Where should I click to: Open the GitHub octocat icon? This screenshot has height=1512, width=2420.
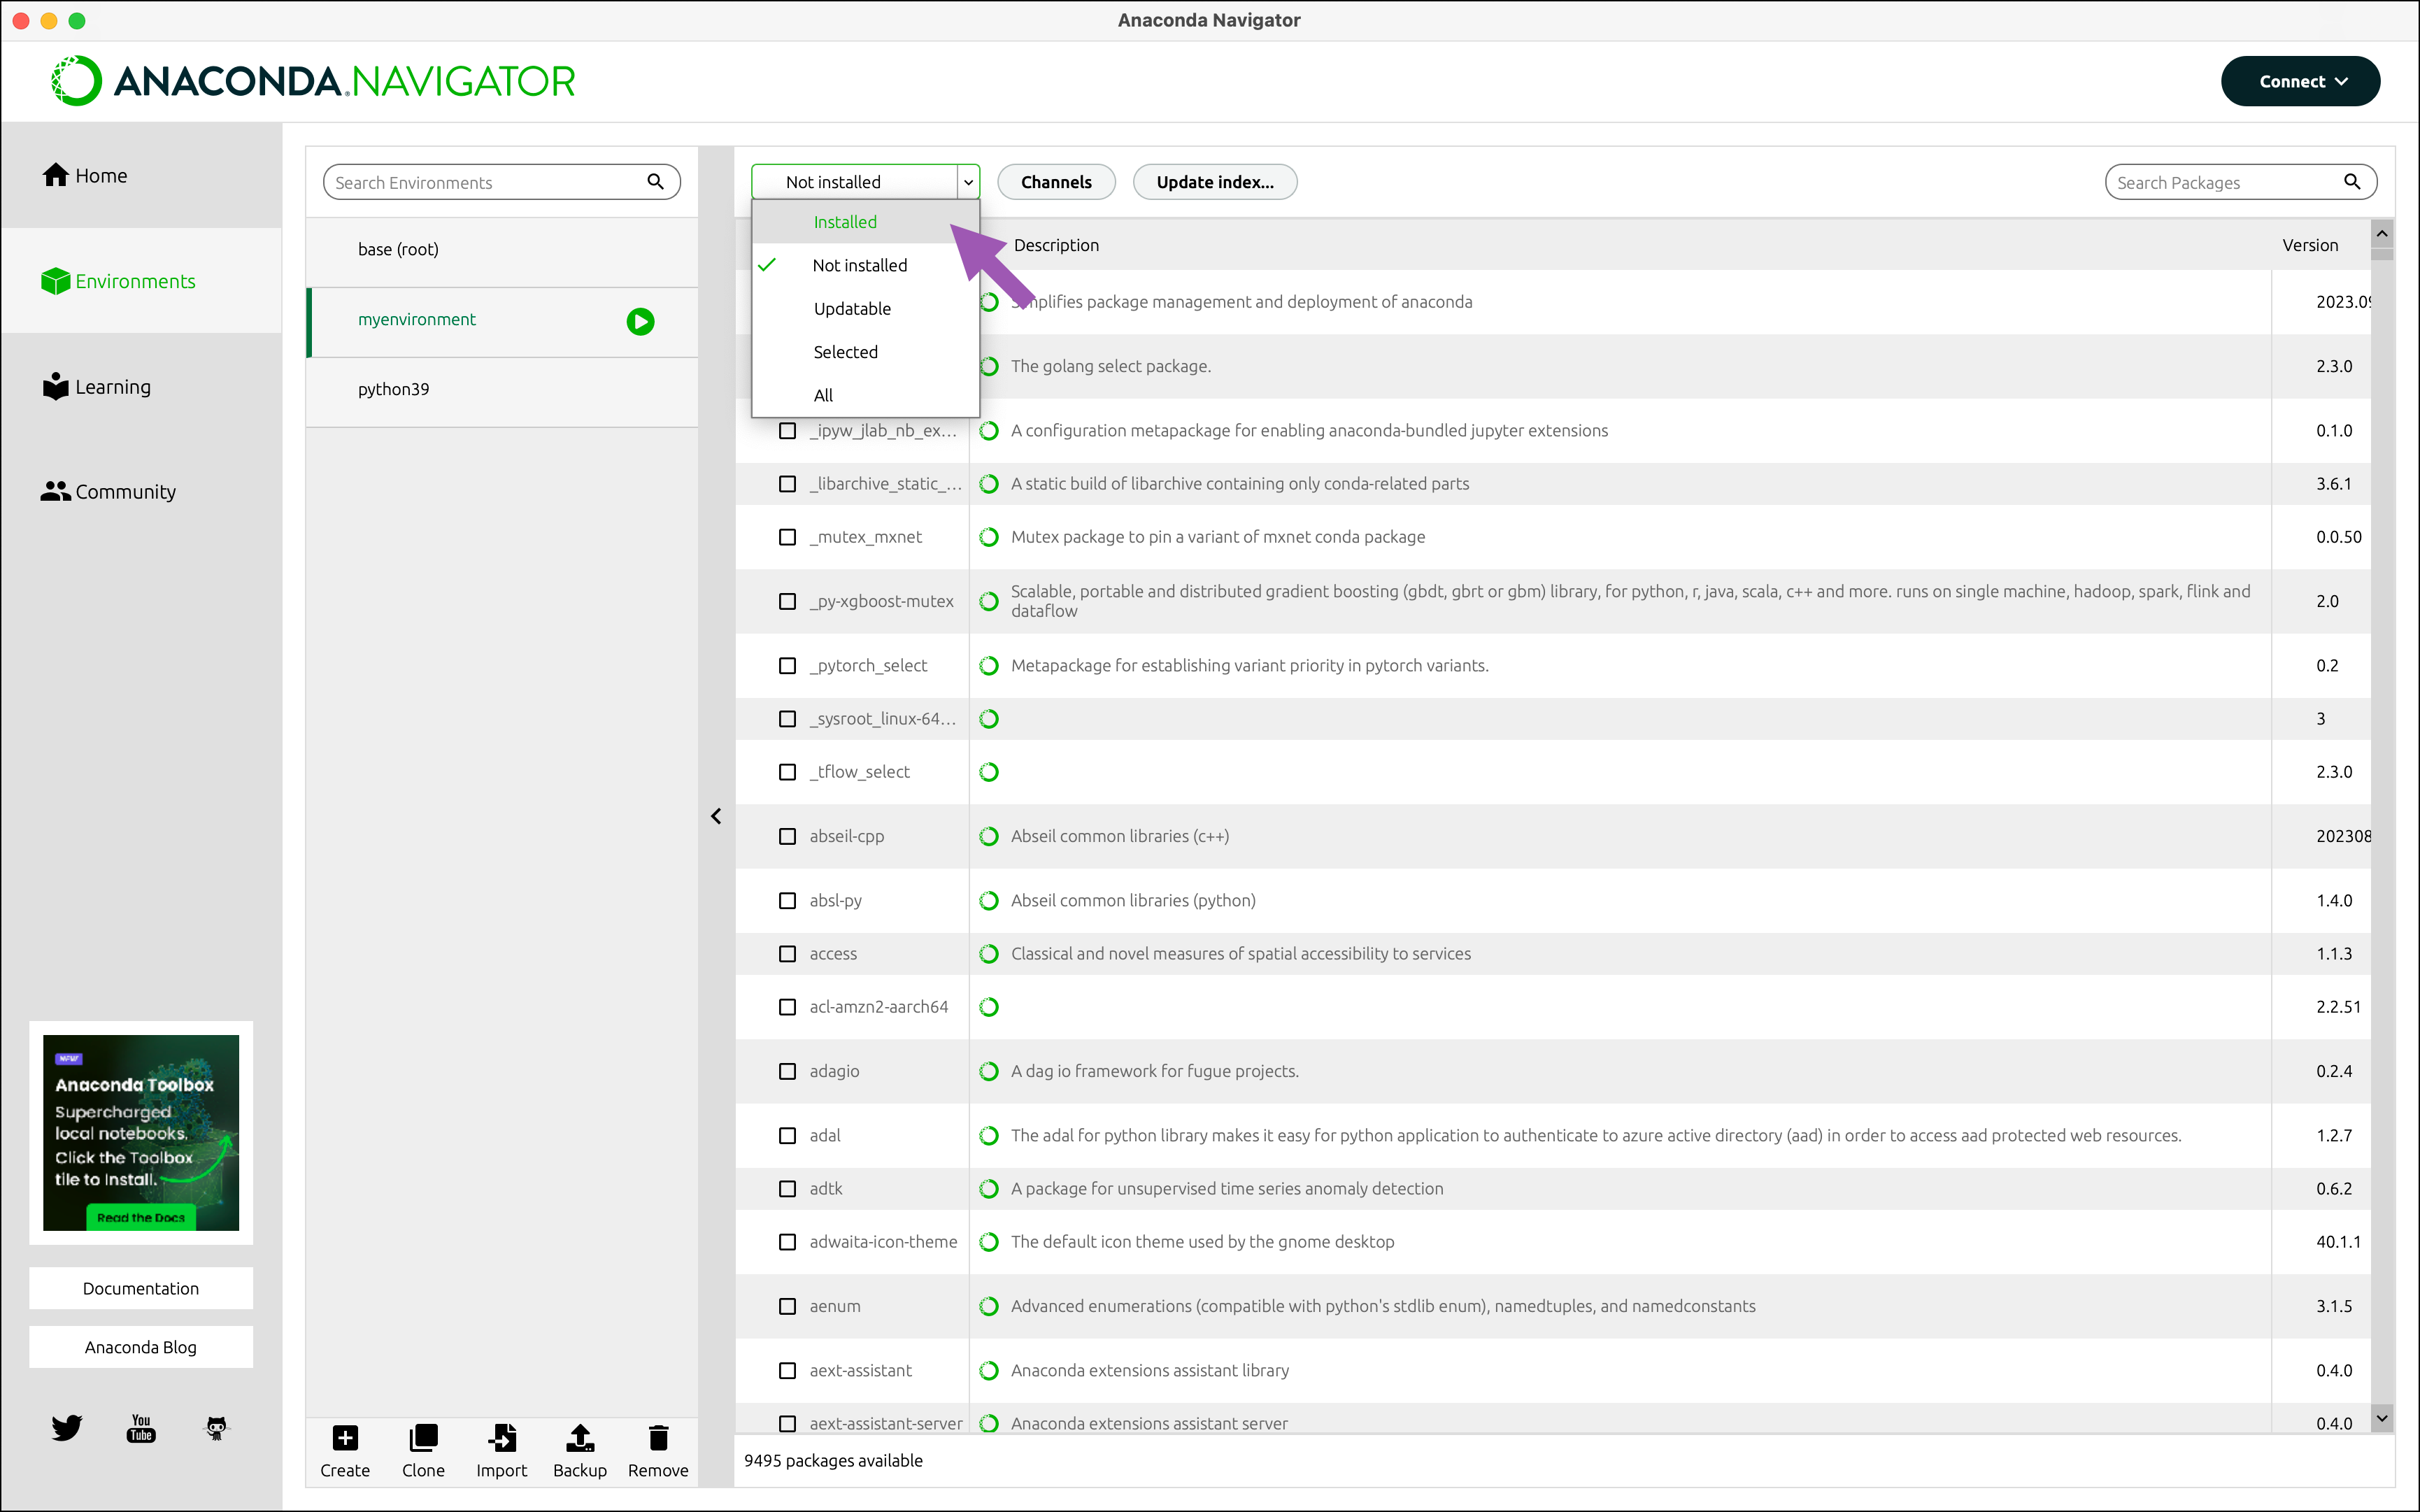[x=216, y=1427]
